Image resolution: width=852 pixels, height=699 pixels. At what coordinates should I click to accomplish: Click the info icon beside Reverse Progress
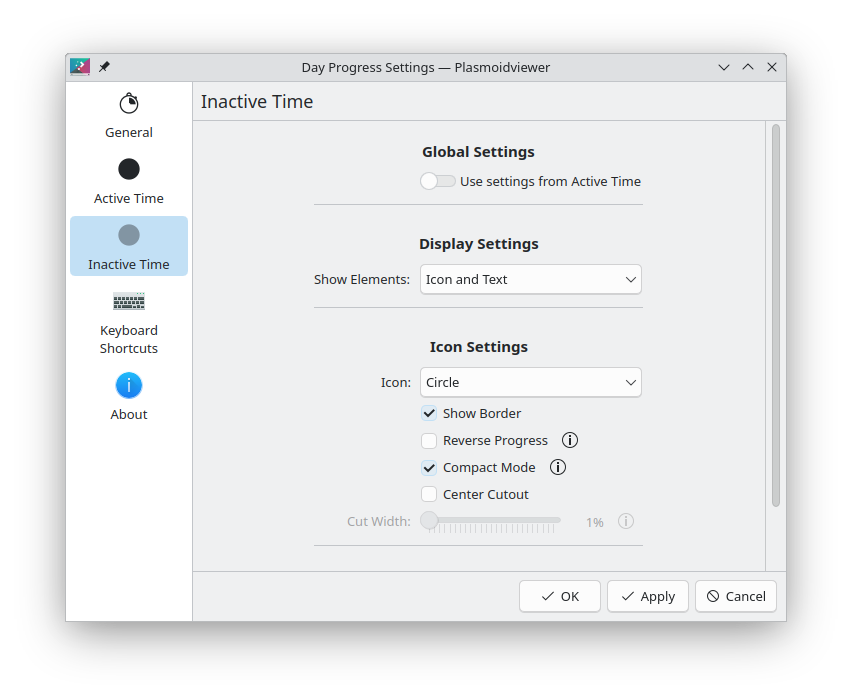point(570,440)
